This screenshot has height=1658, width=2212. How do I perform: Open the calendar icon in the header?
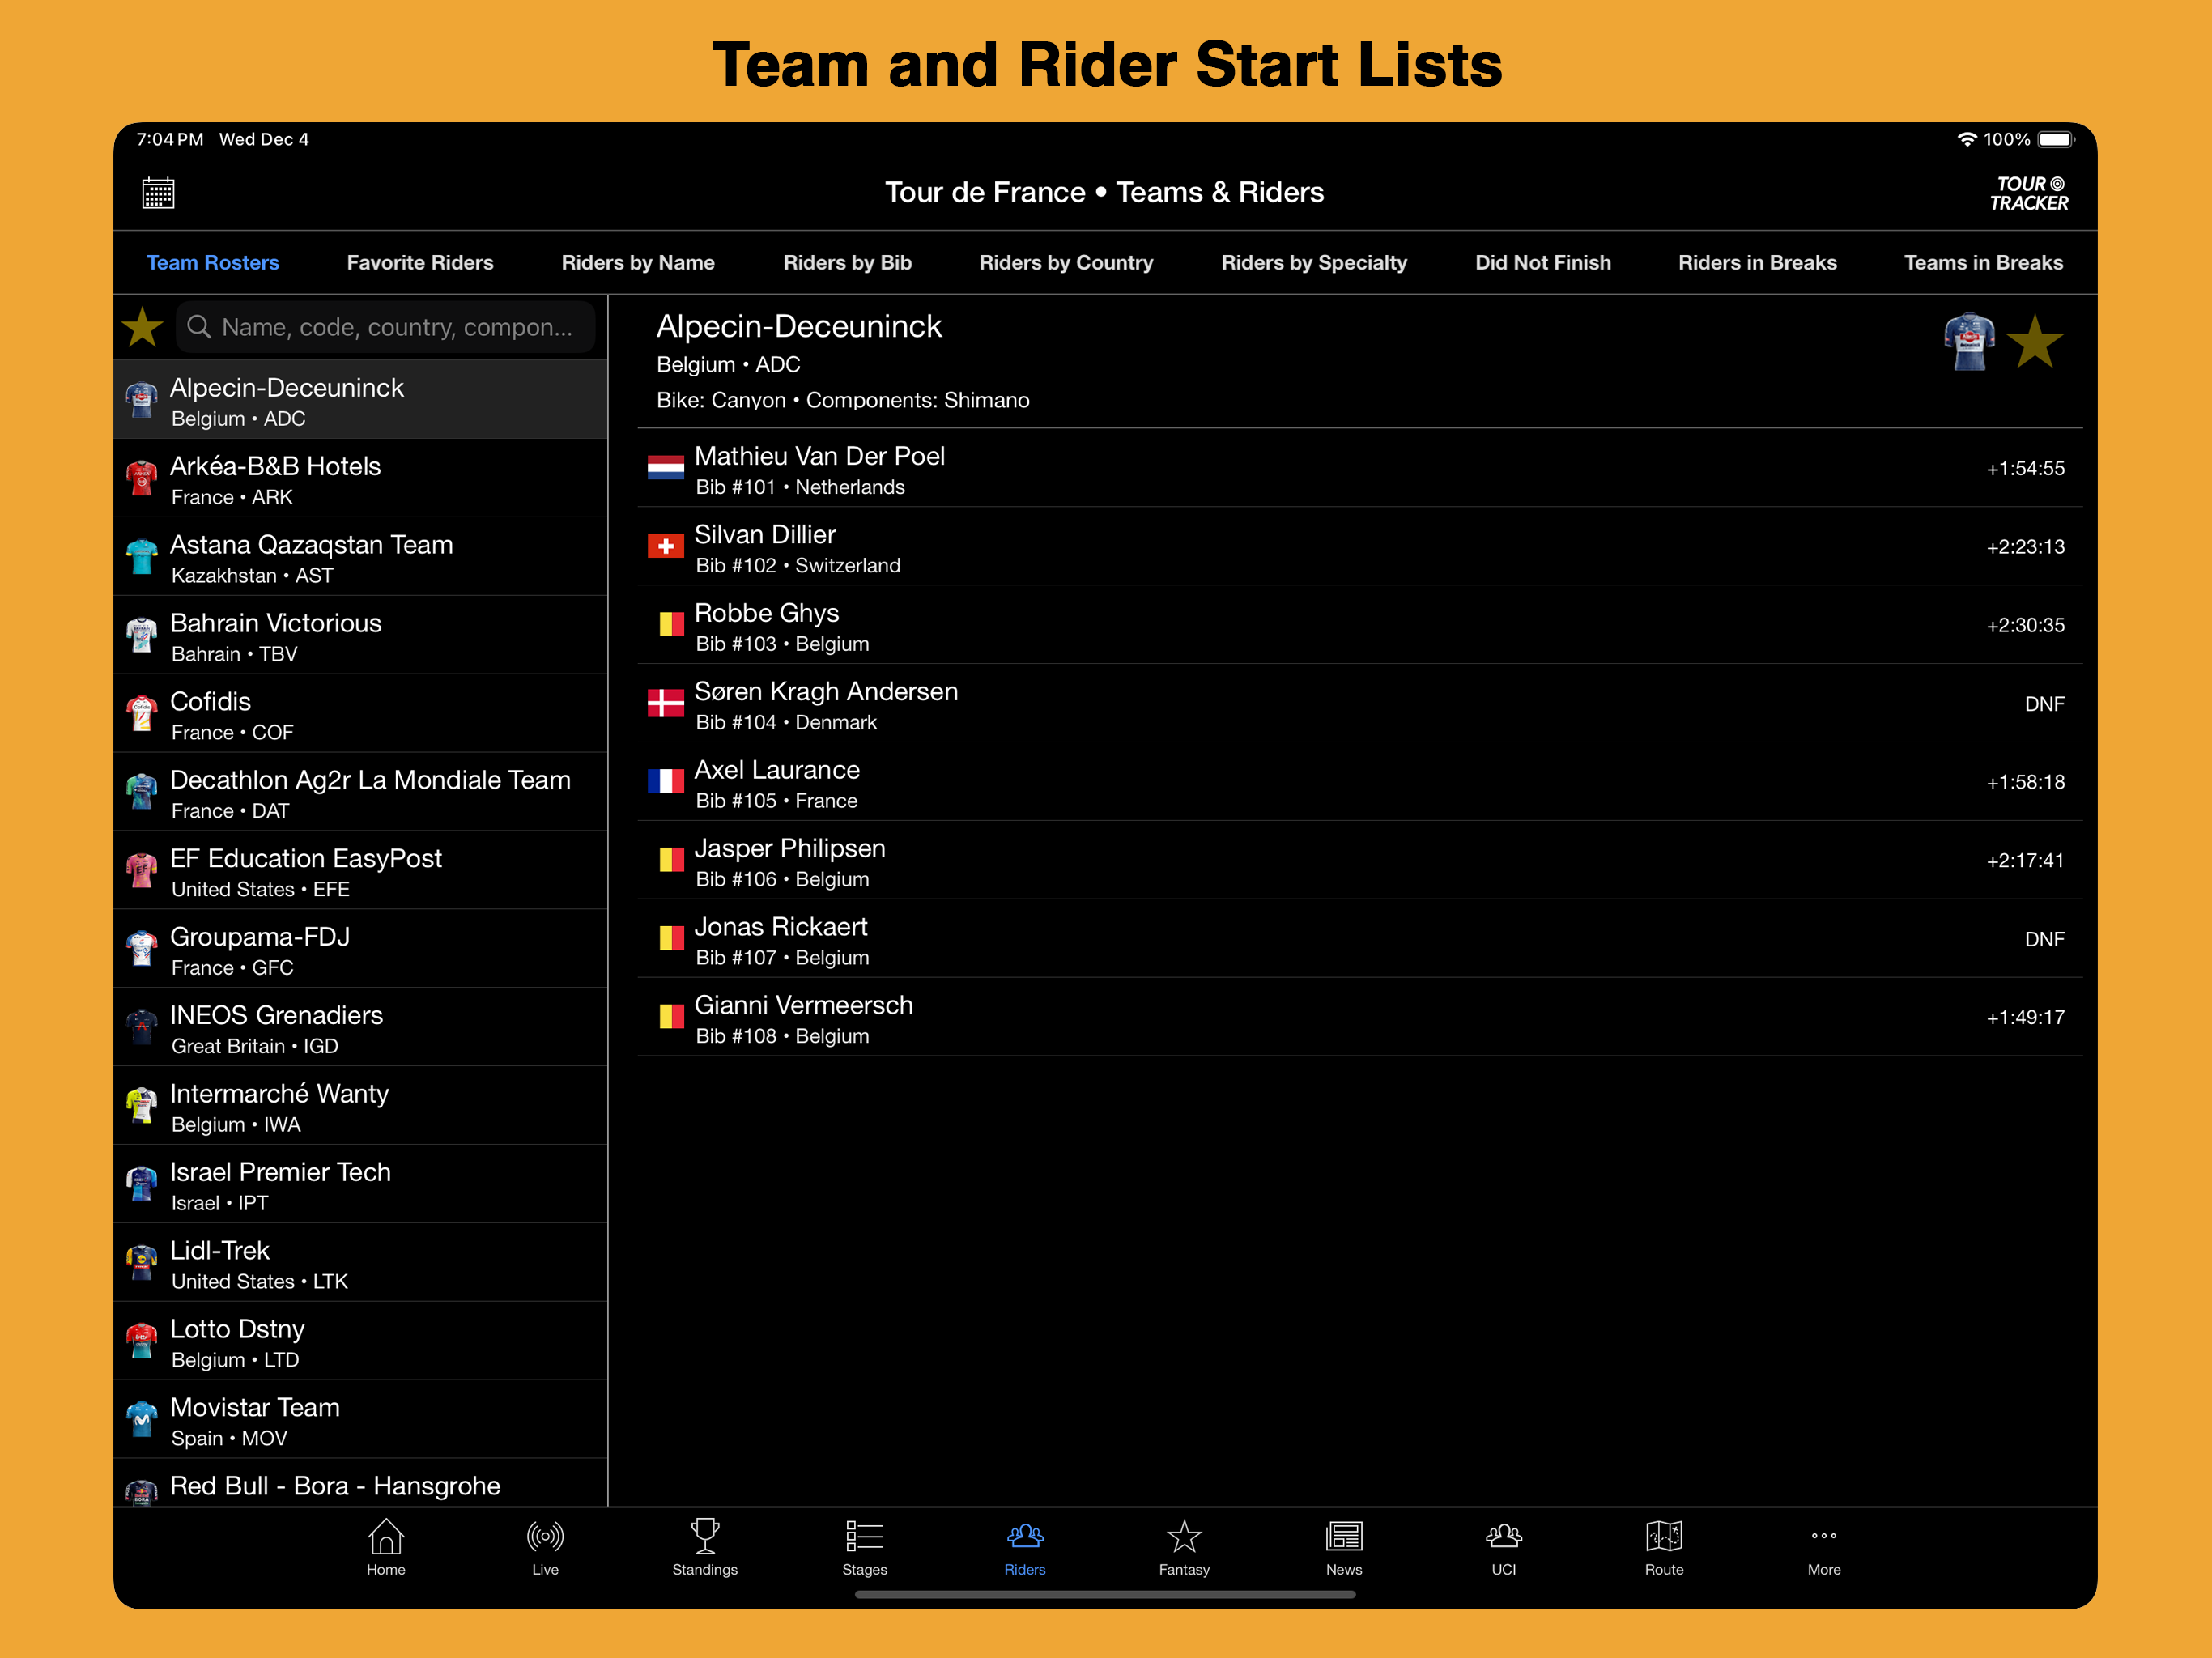pyautogui.click(x=158, y=192)
